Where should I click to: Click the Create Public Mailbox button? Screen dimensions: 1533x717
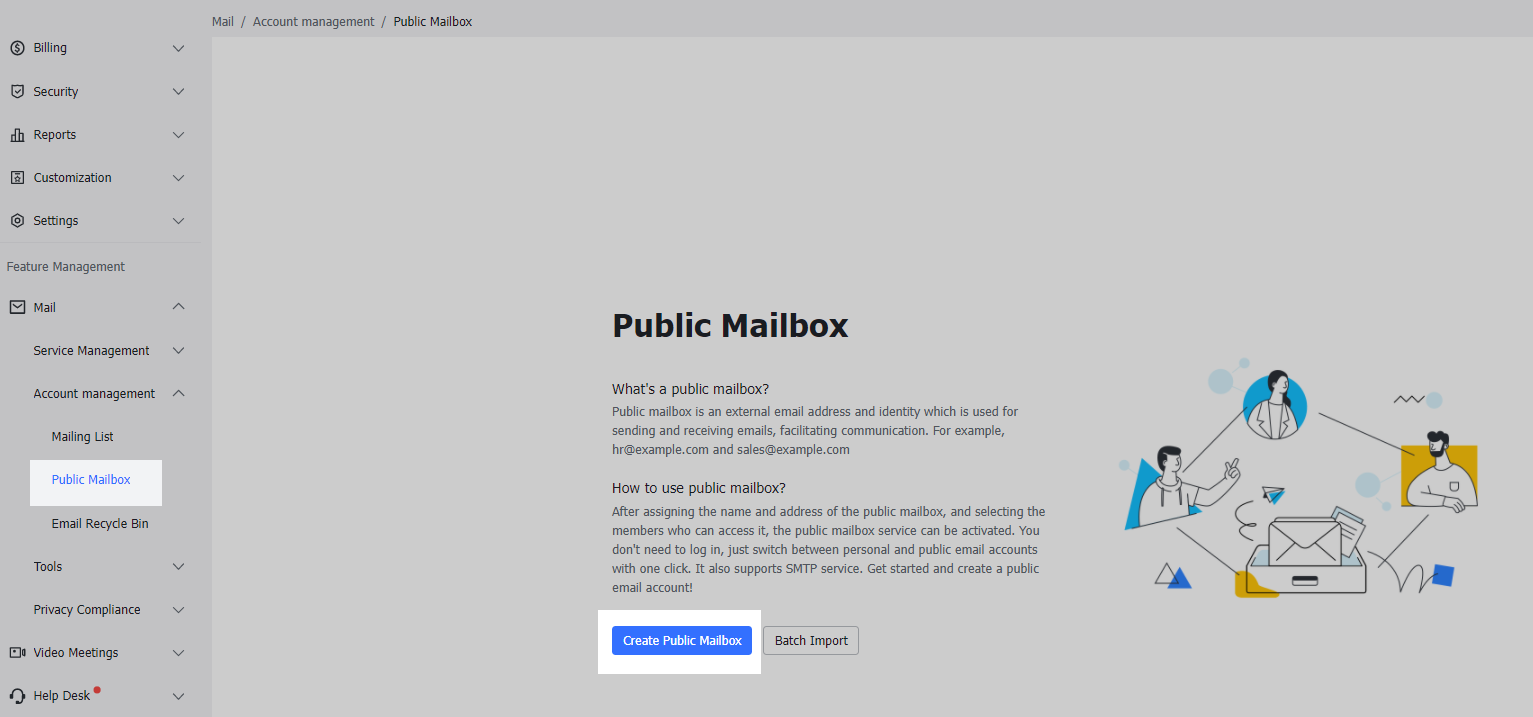tap(682, 640)
